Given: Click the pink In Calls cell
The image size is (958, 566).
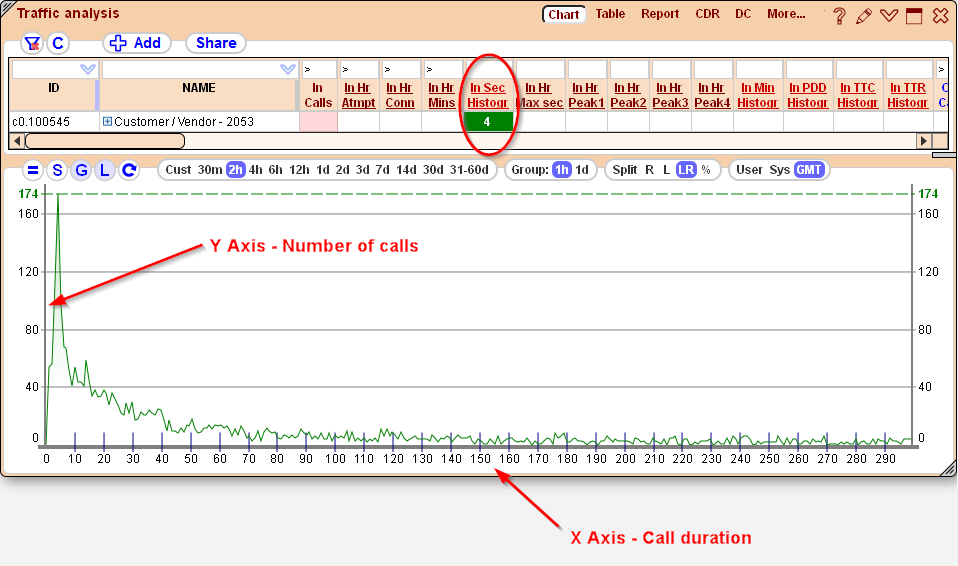Looking at the screenshot, I should [x=318, y=122].
